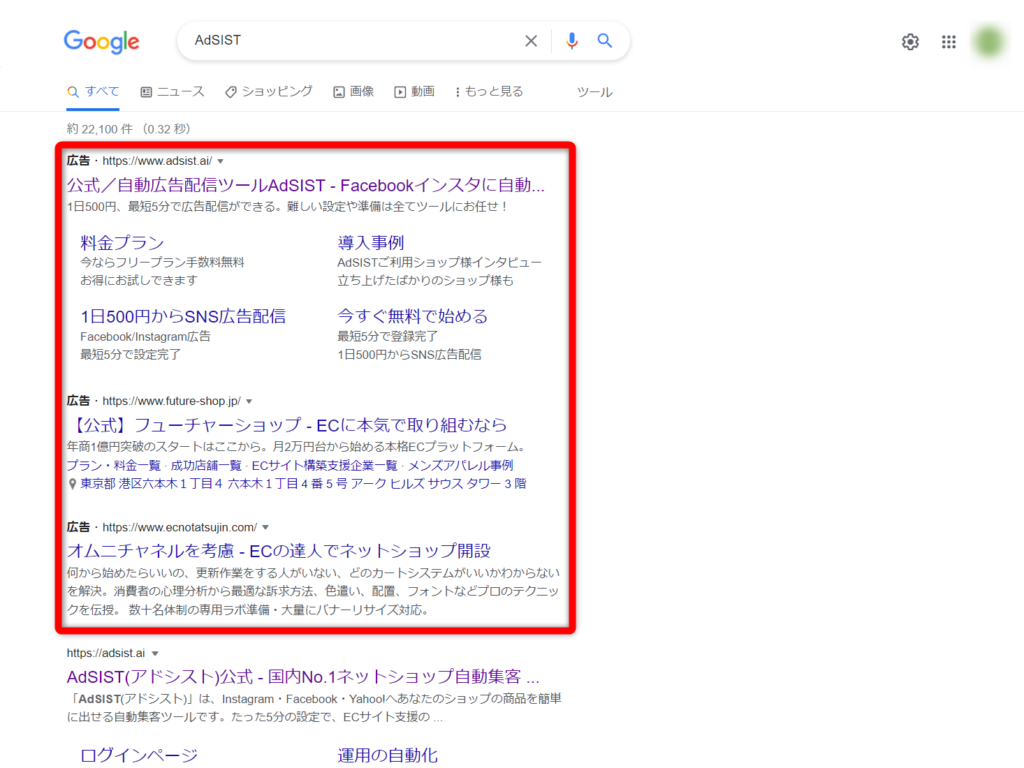Open the 今すぐ無料で始める sitelink
This screenshot has width=1024, height=768.
coord(413,317)
